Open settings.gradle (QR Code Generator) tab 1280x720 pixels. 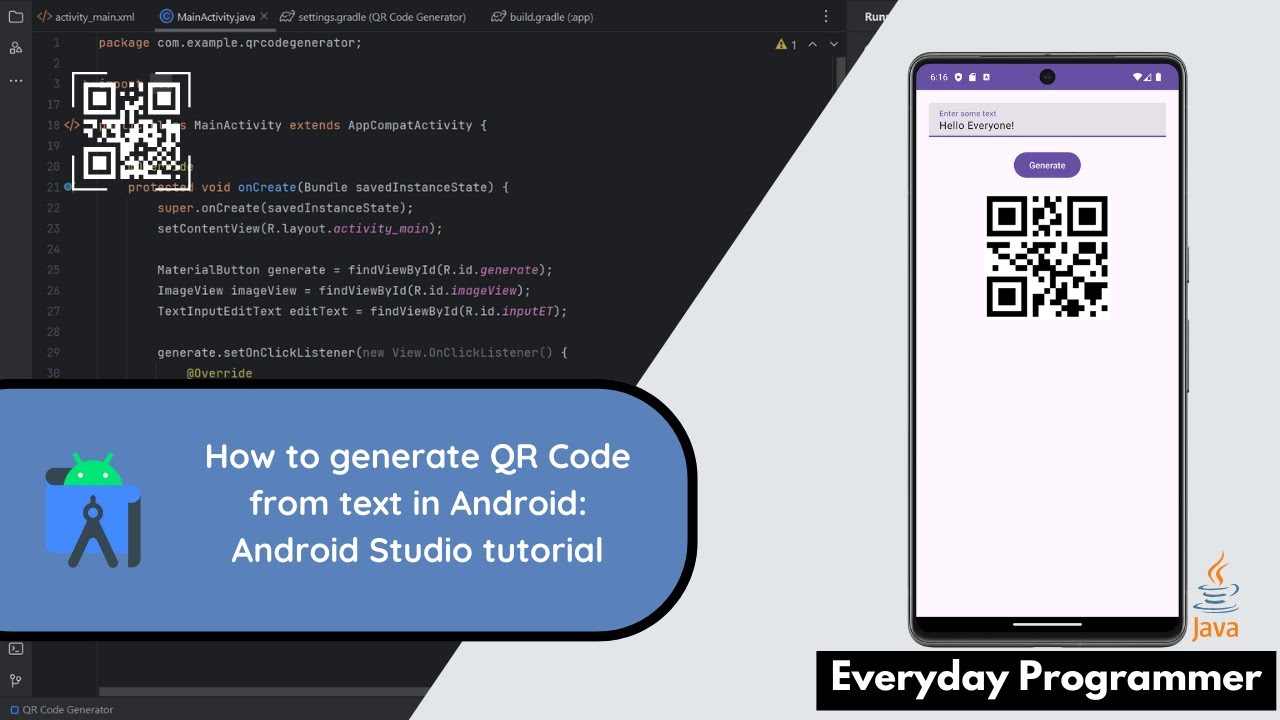click(x=373, y=17)
